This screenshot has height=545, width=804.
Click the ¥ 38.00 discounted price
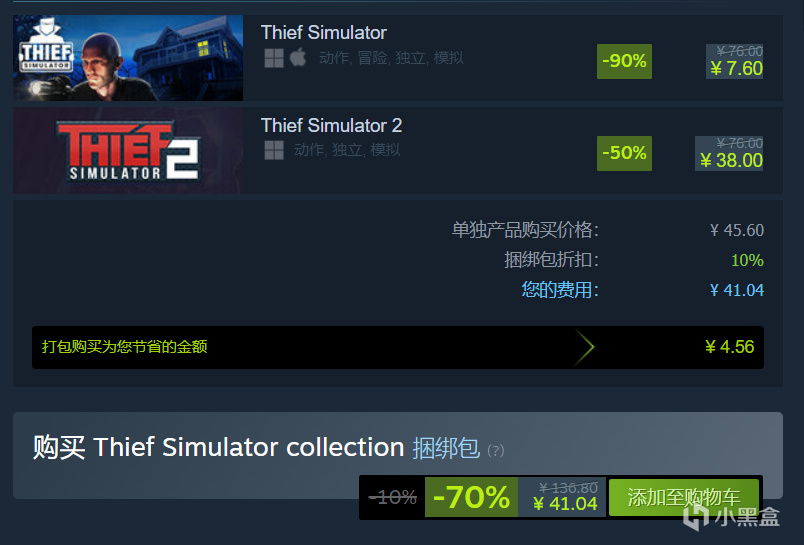pos(731,160)
